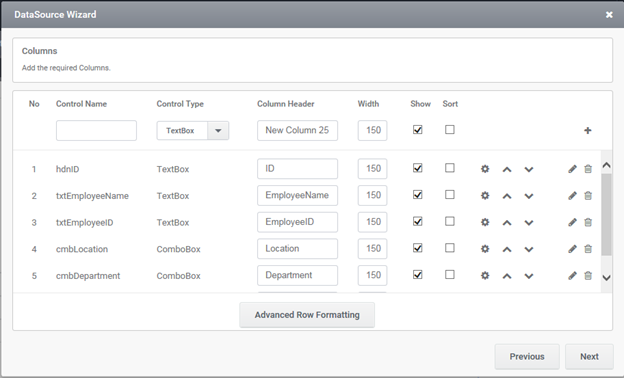This screenshot has width=624, height=378.
Task: Go to Next wizard step
Action: (589, 357)
